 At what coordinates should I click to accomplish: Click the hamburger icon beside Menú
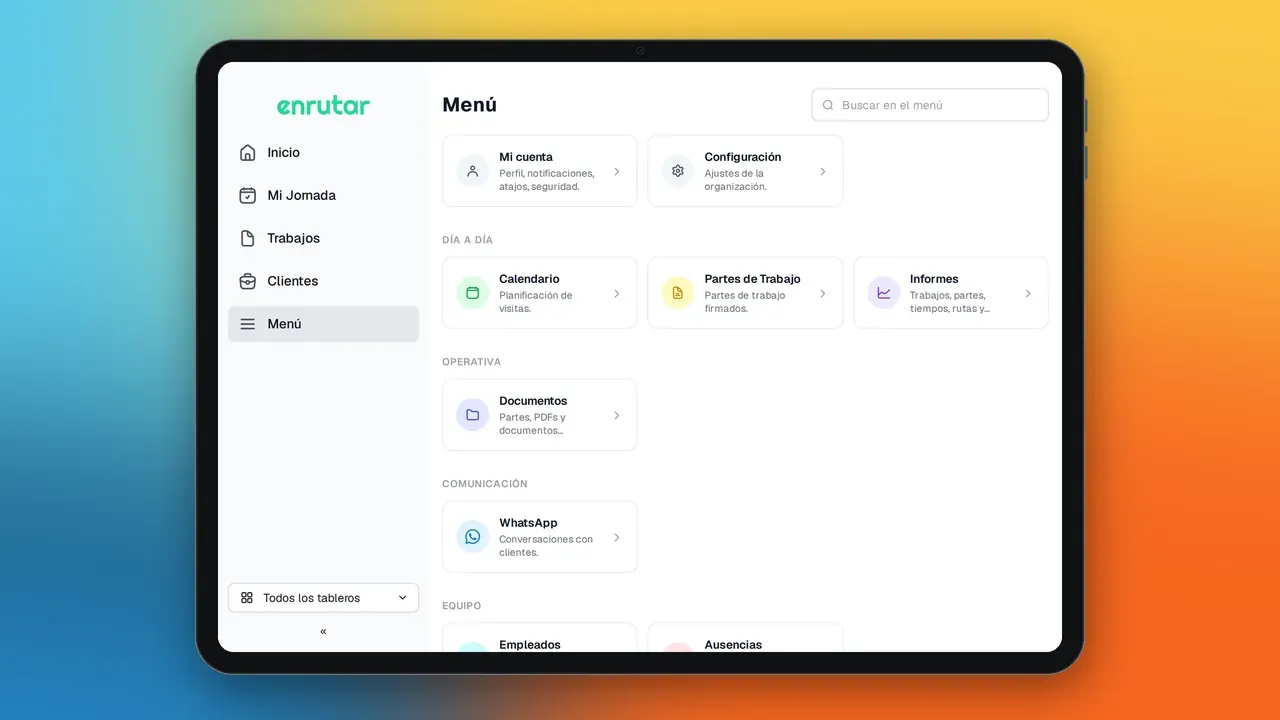pos(248,324)
